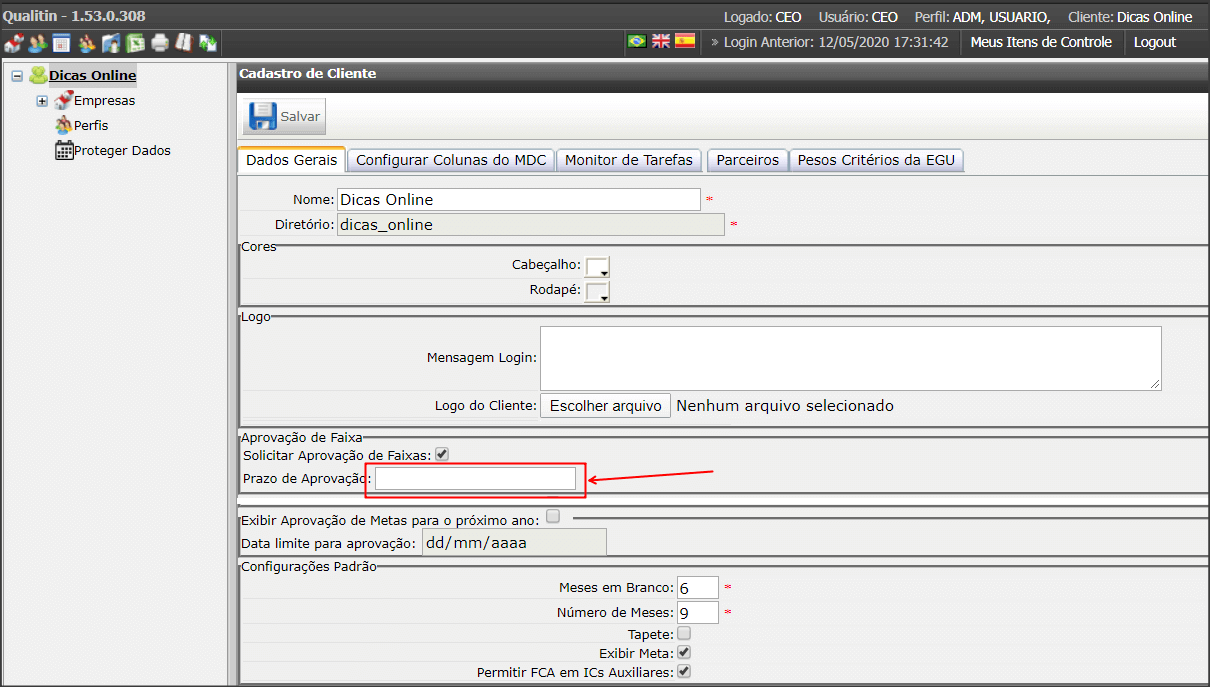Select Dicas Online in the tree
Screen dimensions: 1210x687
point(93,75)
